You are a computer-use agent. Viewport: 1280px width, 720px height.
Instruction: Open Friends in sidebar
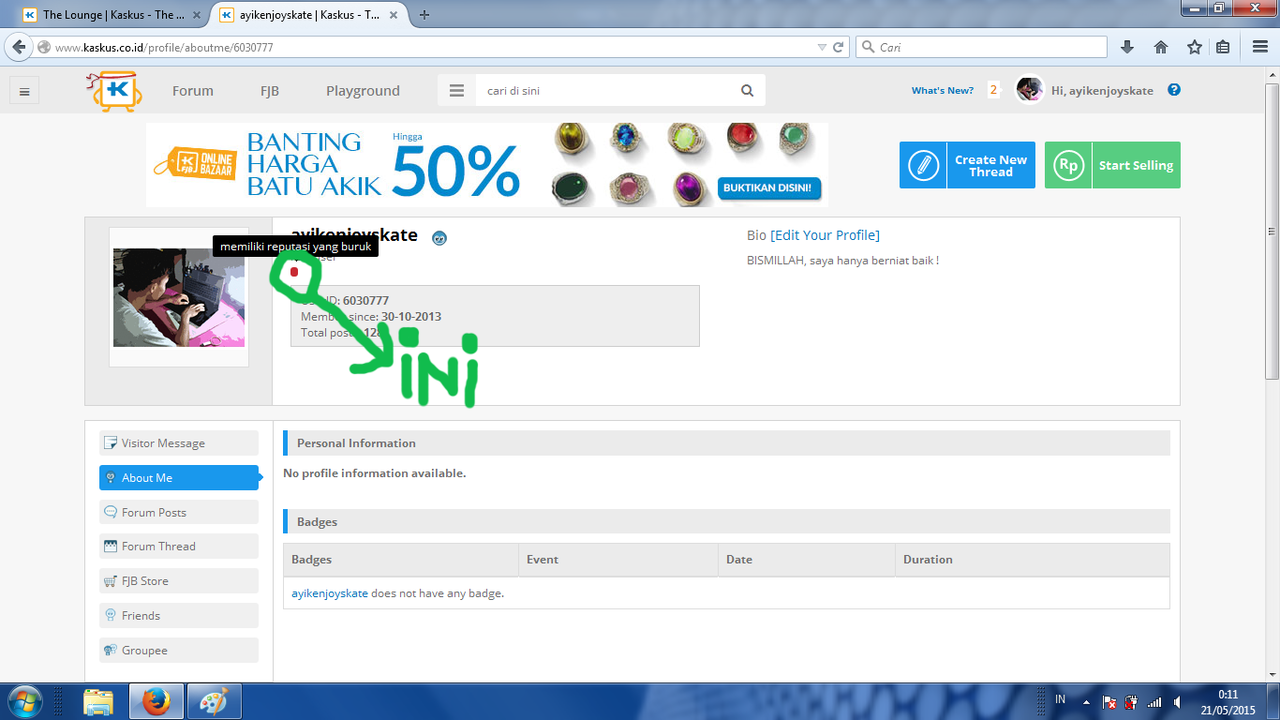point(179,615)
